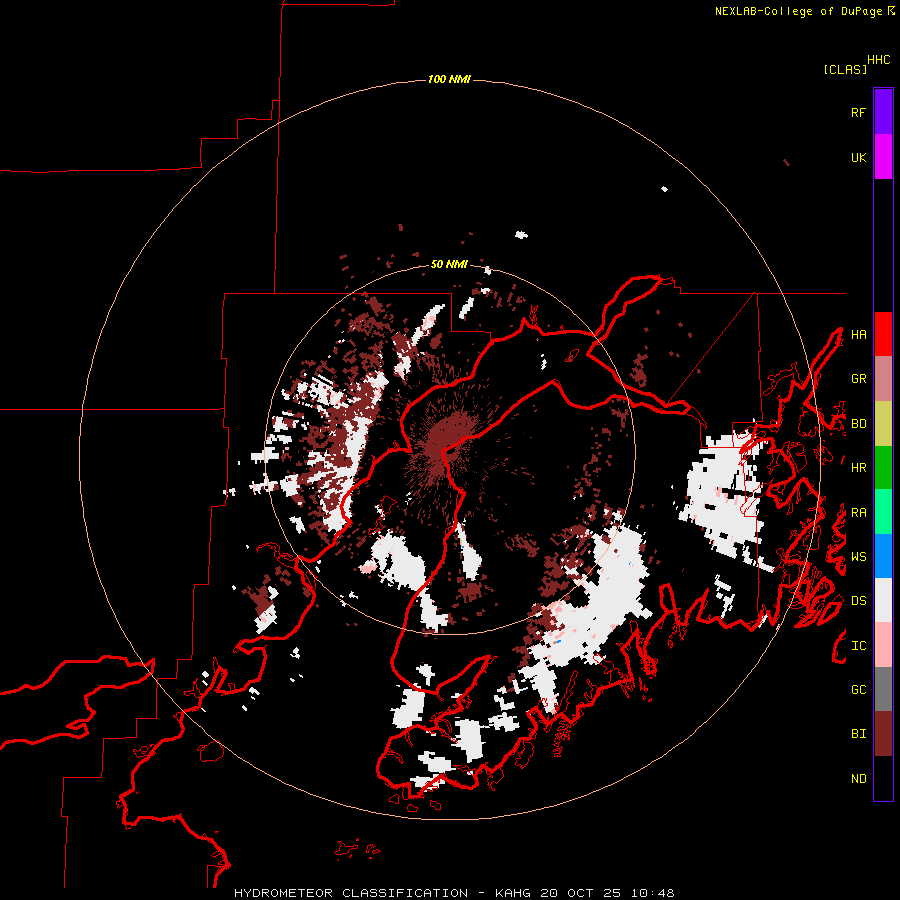Click the UK legend label
Screen dimensions: 900x900
point(858,157)
